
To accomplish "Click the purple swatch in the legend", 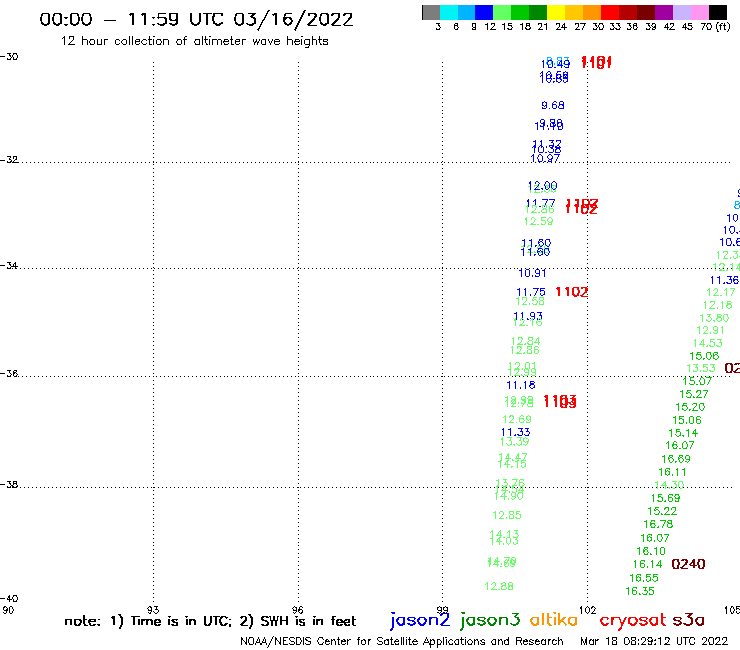I will coord(664,12).
